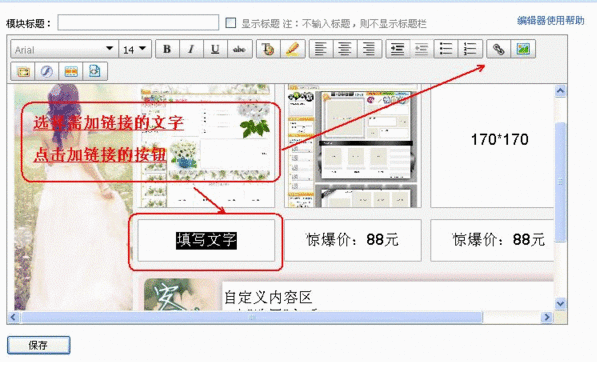Click the 自定义内容区 text

coord(268,297)
